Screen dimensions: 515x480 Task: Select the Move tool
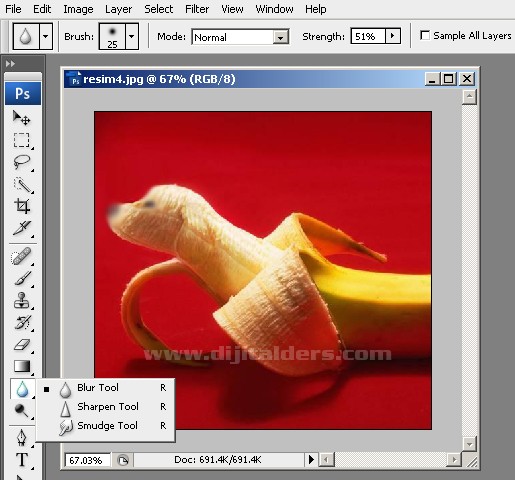22,118
